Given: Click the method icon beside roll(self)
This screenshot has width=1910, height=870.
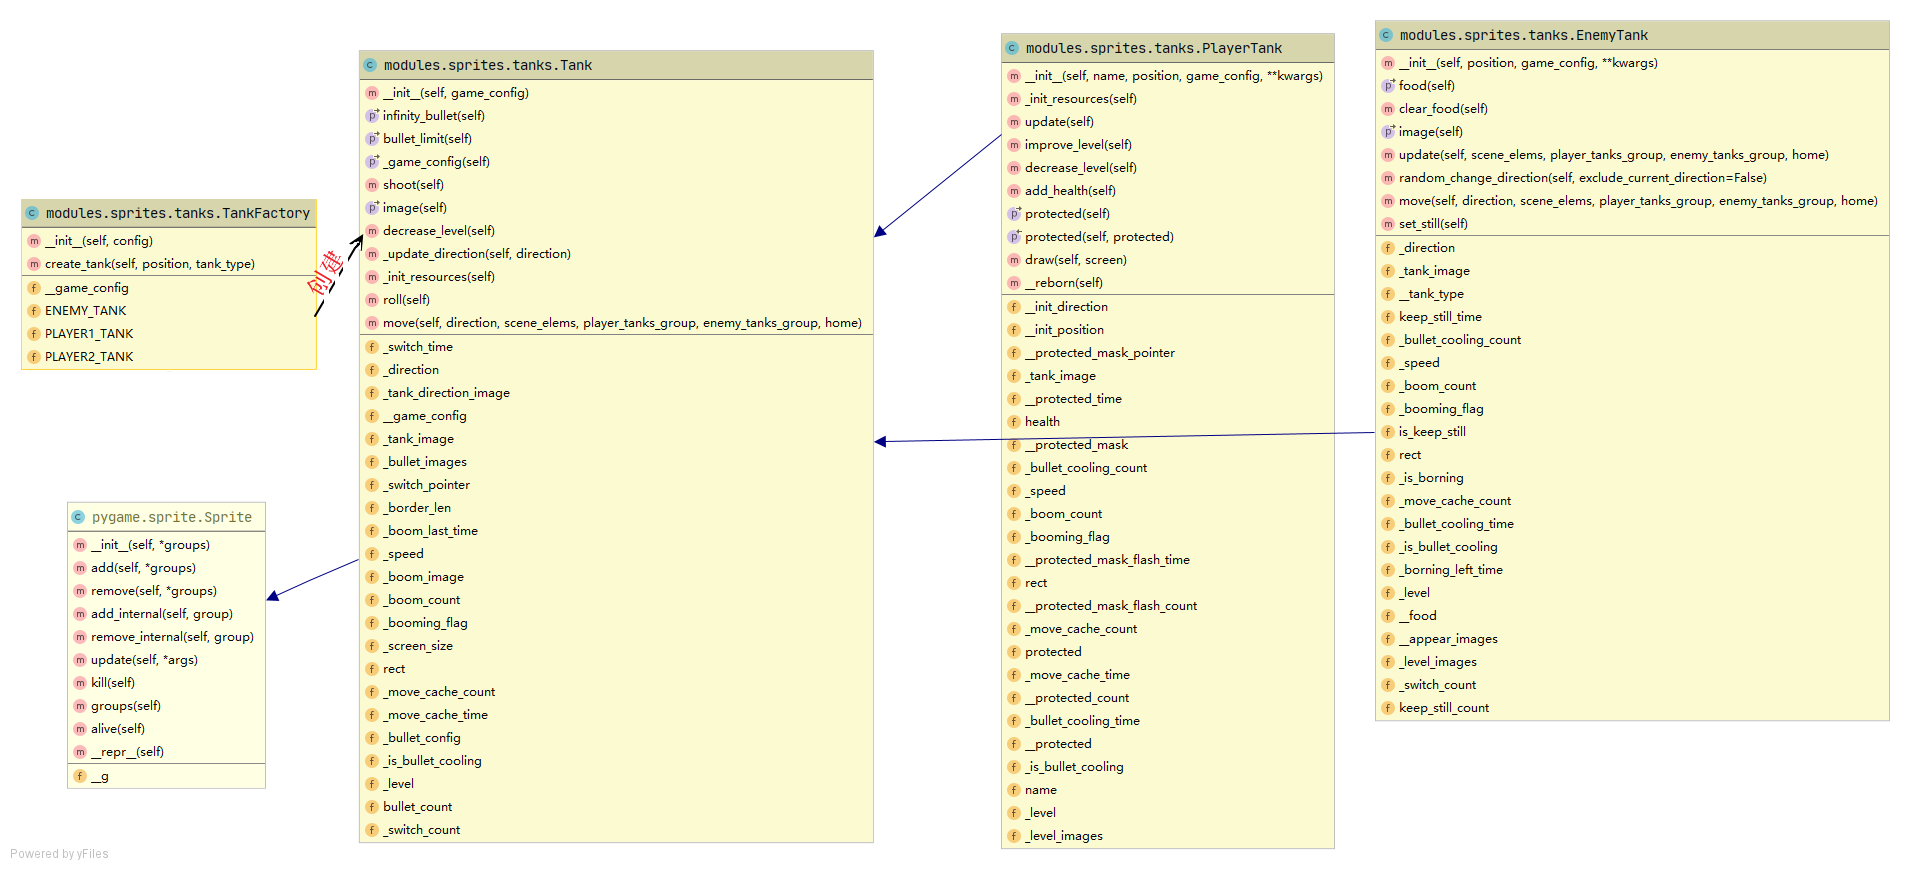Looking at the screenshot, I should pyautogui.click(x=372, y=300).
